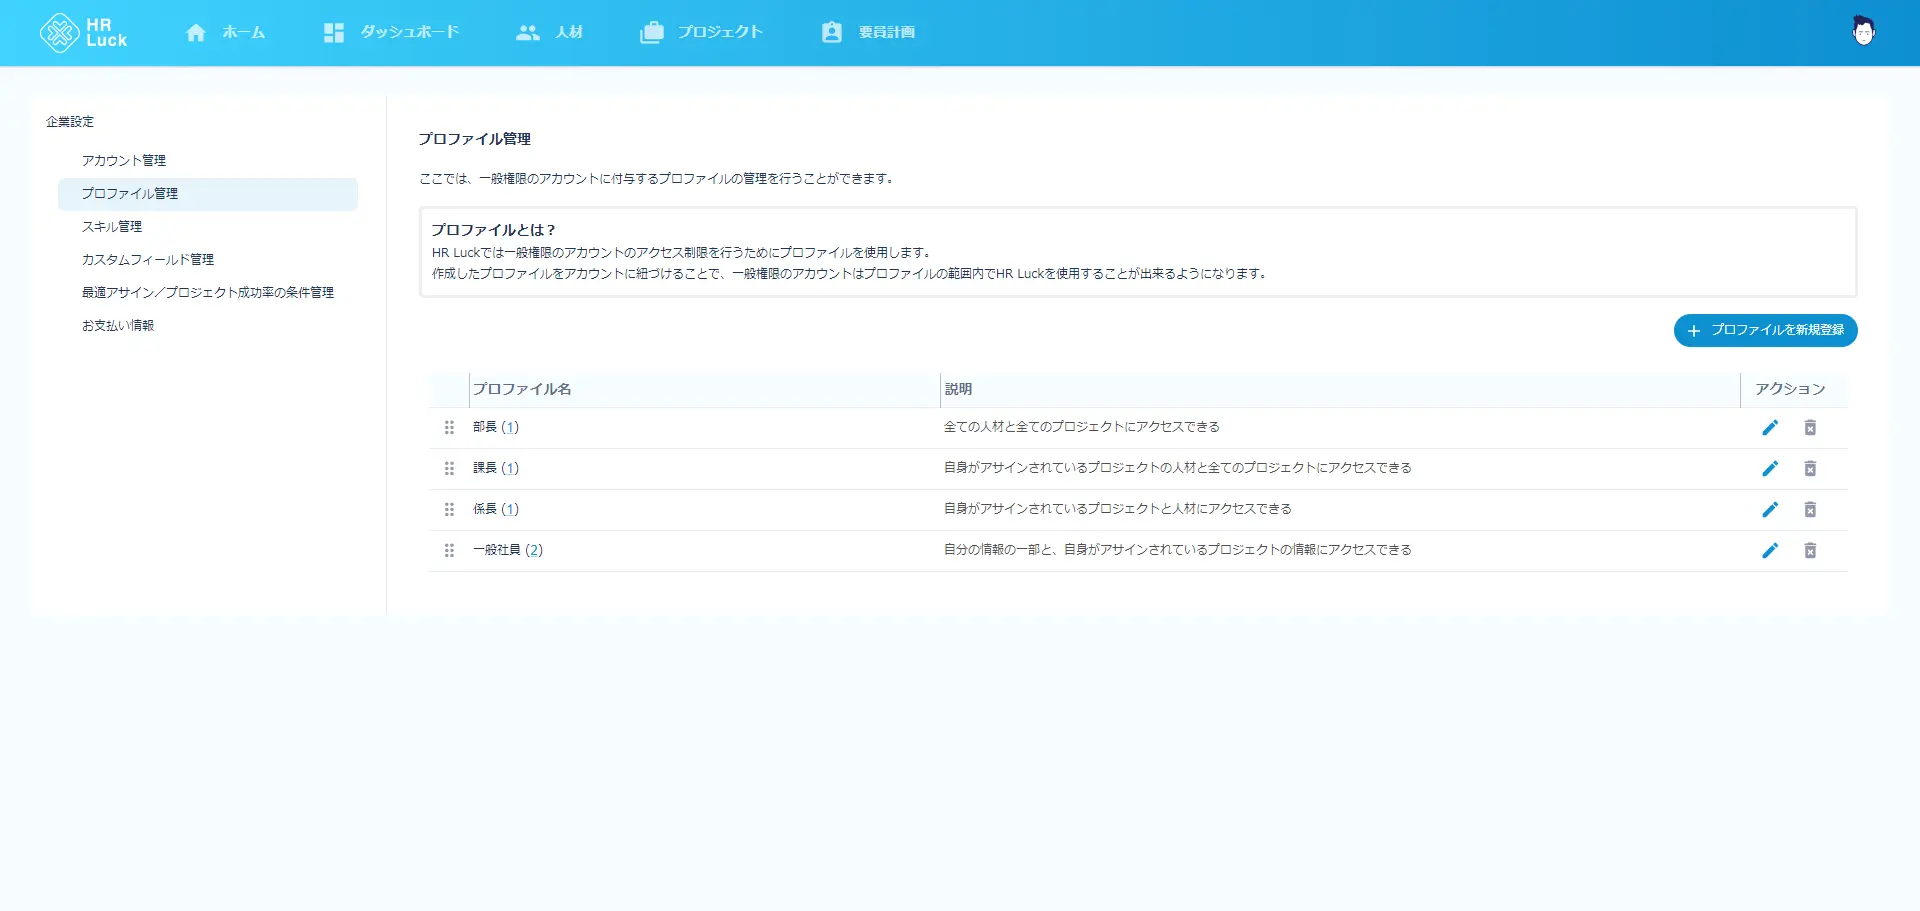Click the drag handle of 一般社員 row
The height and width of the screenshot is (911, 1920).
(449, 551)
